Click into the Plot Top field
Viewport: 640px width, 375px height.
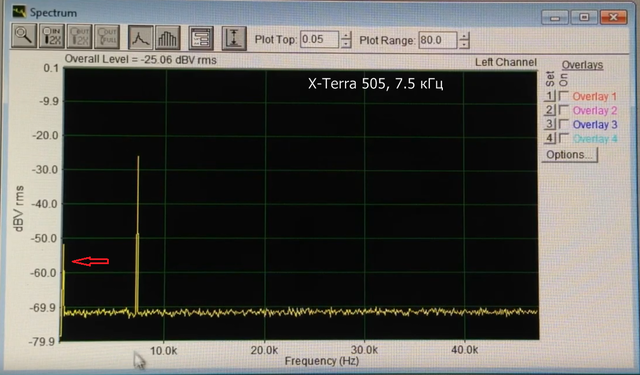point(320,40)
